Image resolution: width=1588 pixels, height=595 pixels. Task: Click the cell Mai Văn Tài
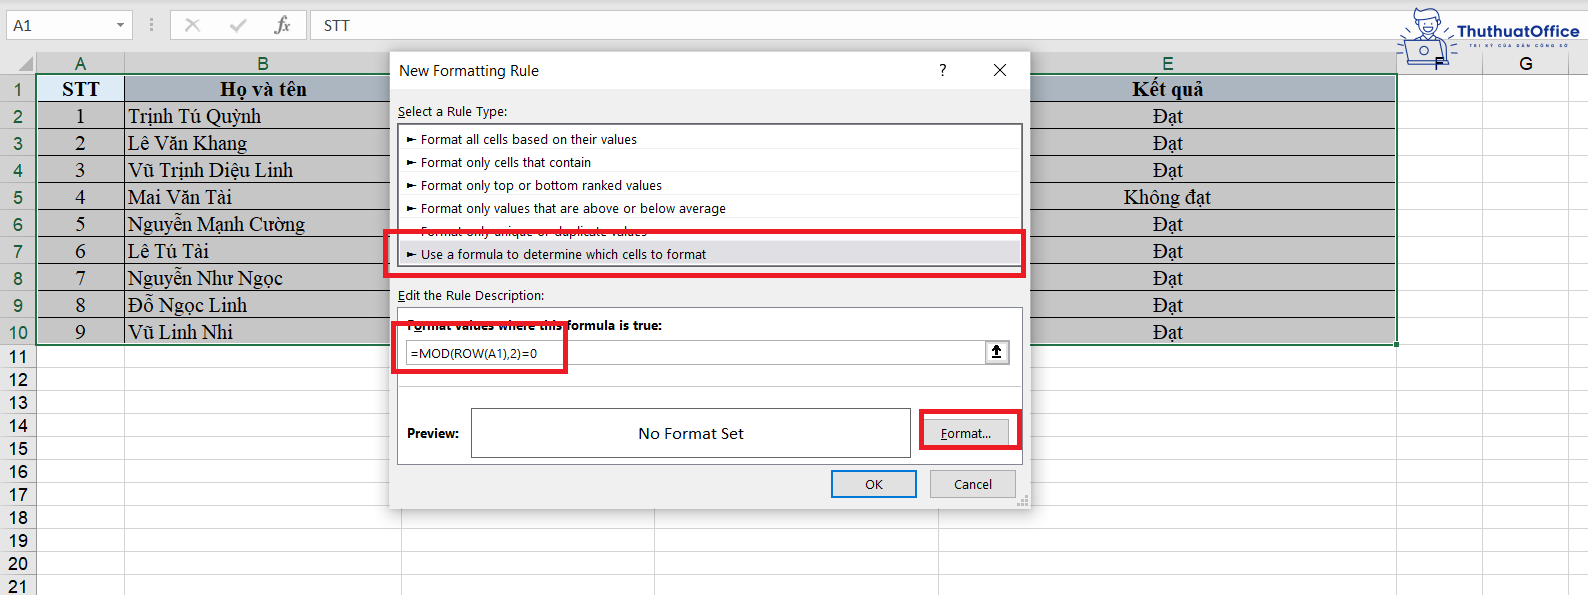click(x=257, y=197)
